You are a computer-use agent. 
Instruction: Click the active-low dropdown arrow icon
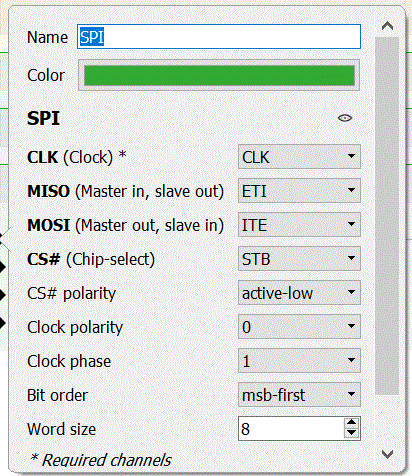pos(351,292)
